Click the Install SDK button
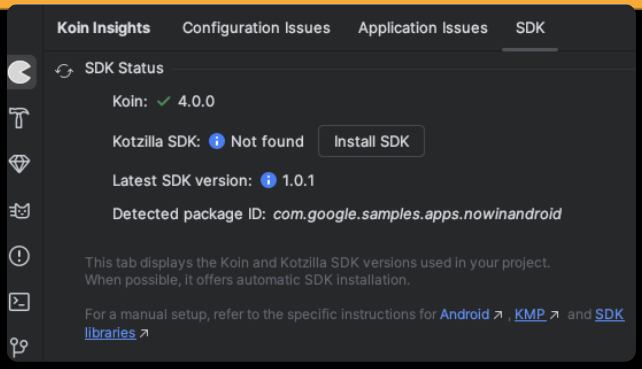This screenshot has height=369, width=642. pyautogui.click(x=371, y=141)
